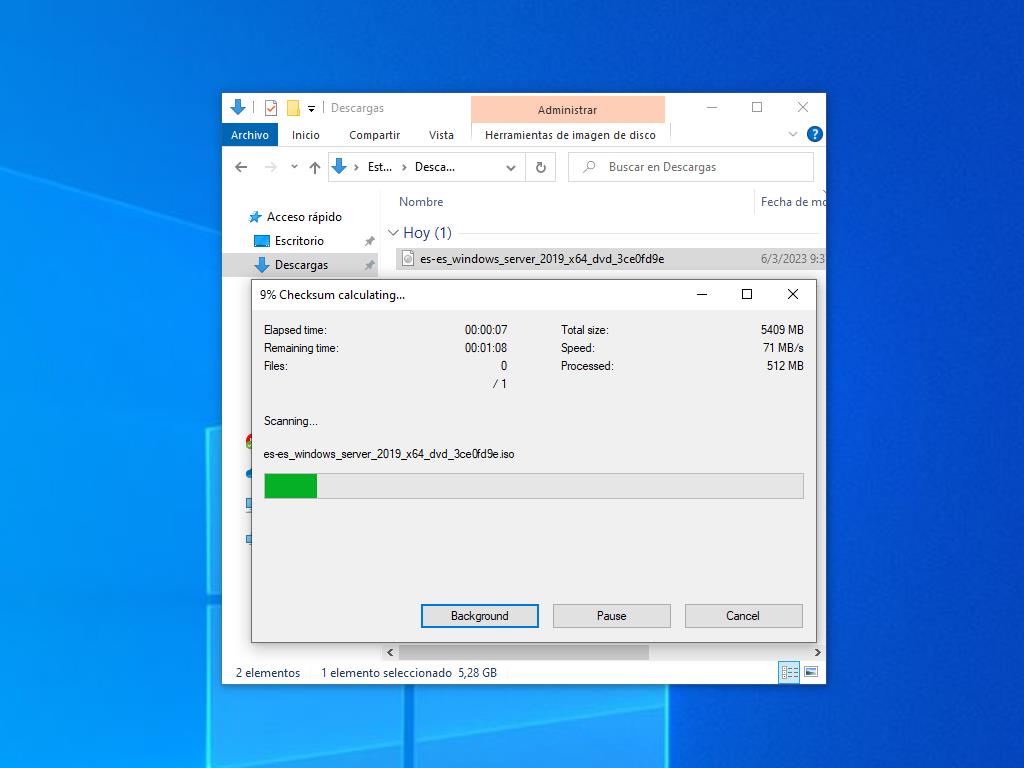The width and height of the screenshot is (1024, 768).
Task: Open Herramientas de imagen de disco tab
Action: click(570, 135)
